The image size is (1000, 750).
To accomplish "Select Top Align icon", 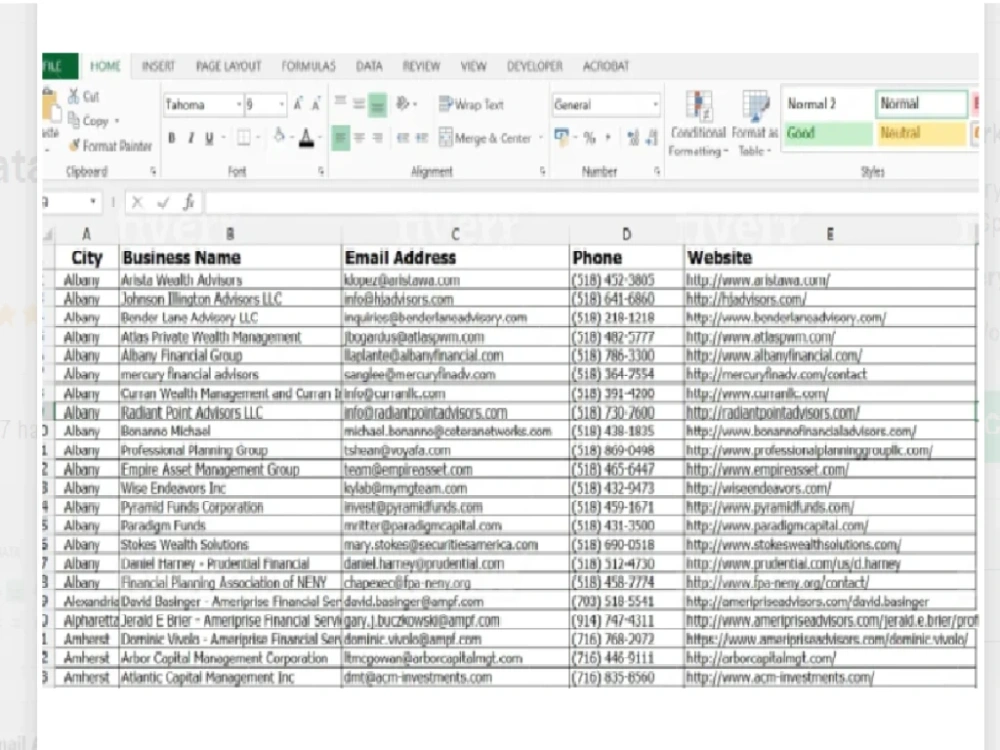I will [341, 103].
